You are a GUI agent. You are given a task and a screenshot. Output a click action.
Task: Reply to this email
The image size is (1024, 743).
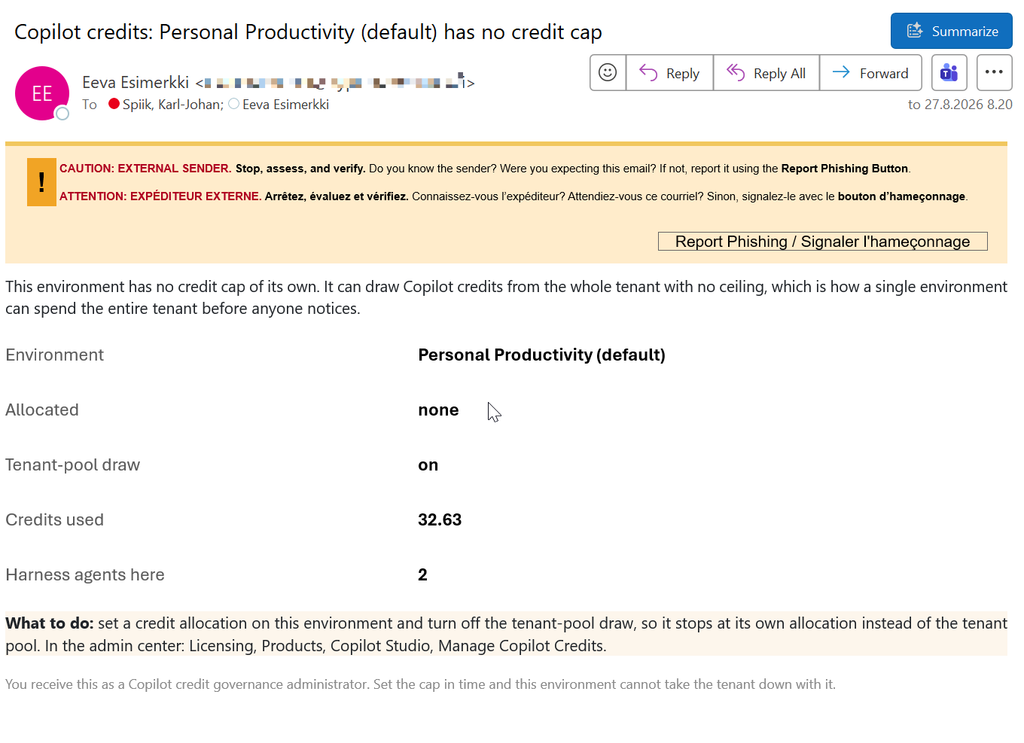669,72
